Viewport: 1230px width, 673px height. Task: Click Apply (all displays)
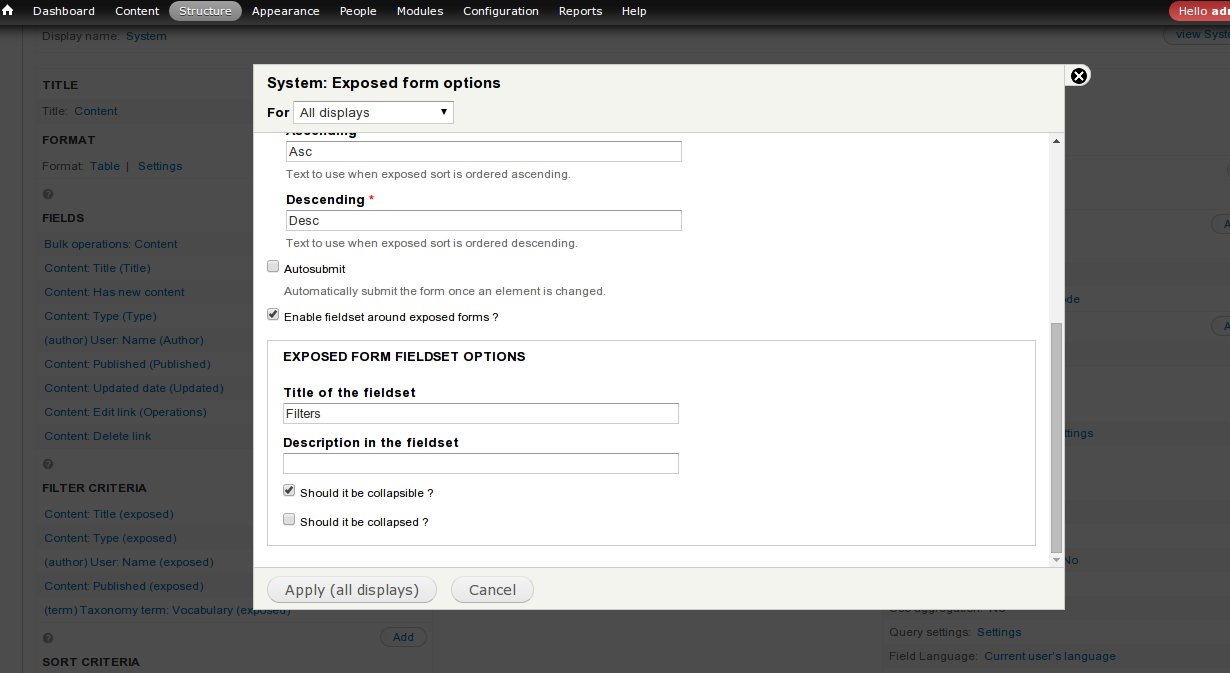click(x=351, y=589)
